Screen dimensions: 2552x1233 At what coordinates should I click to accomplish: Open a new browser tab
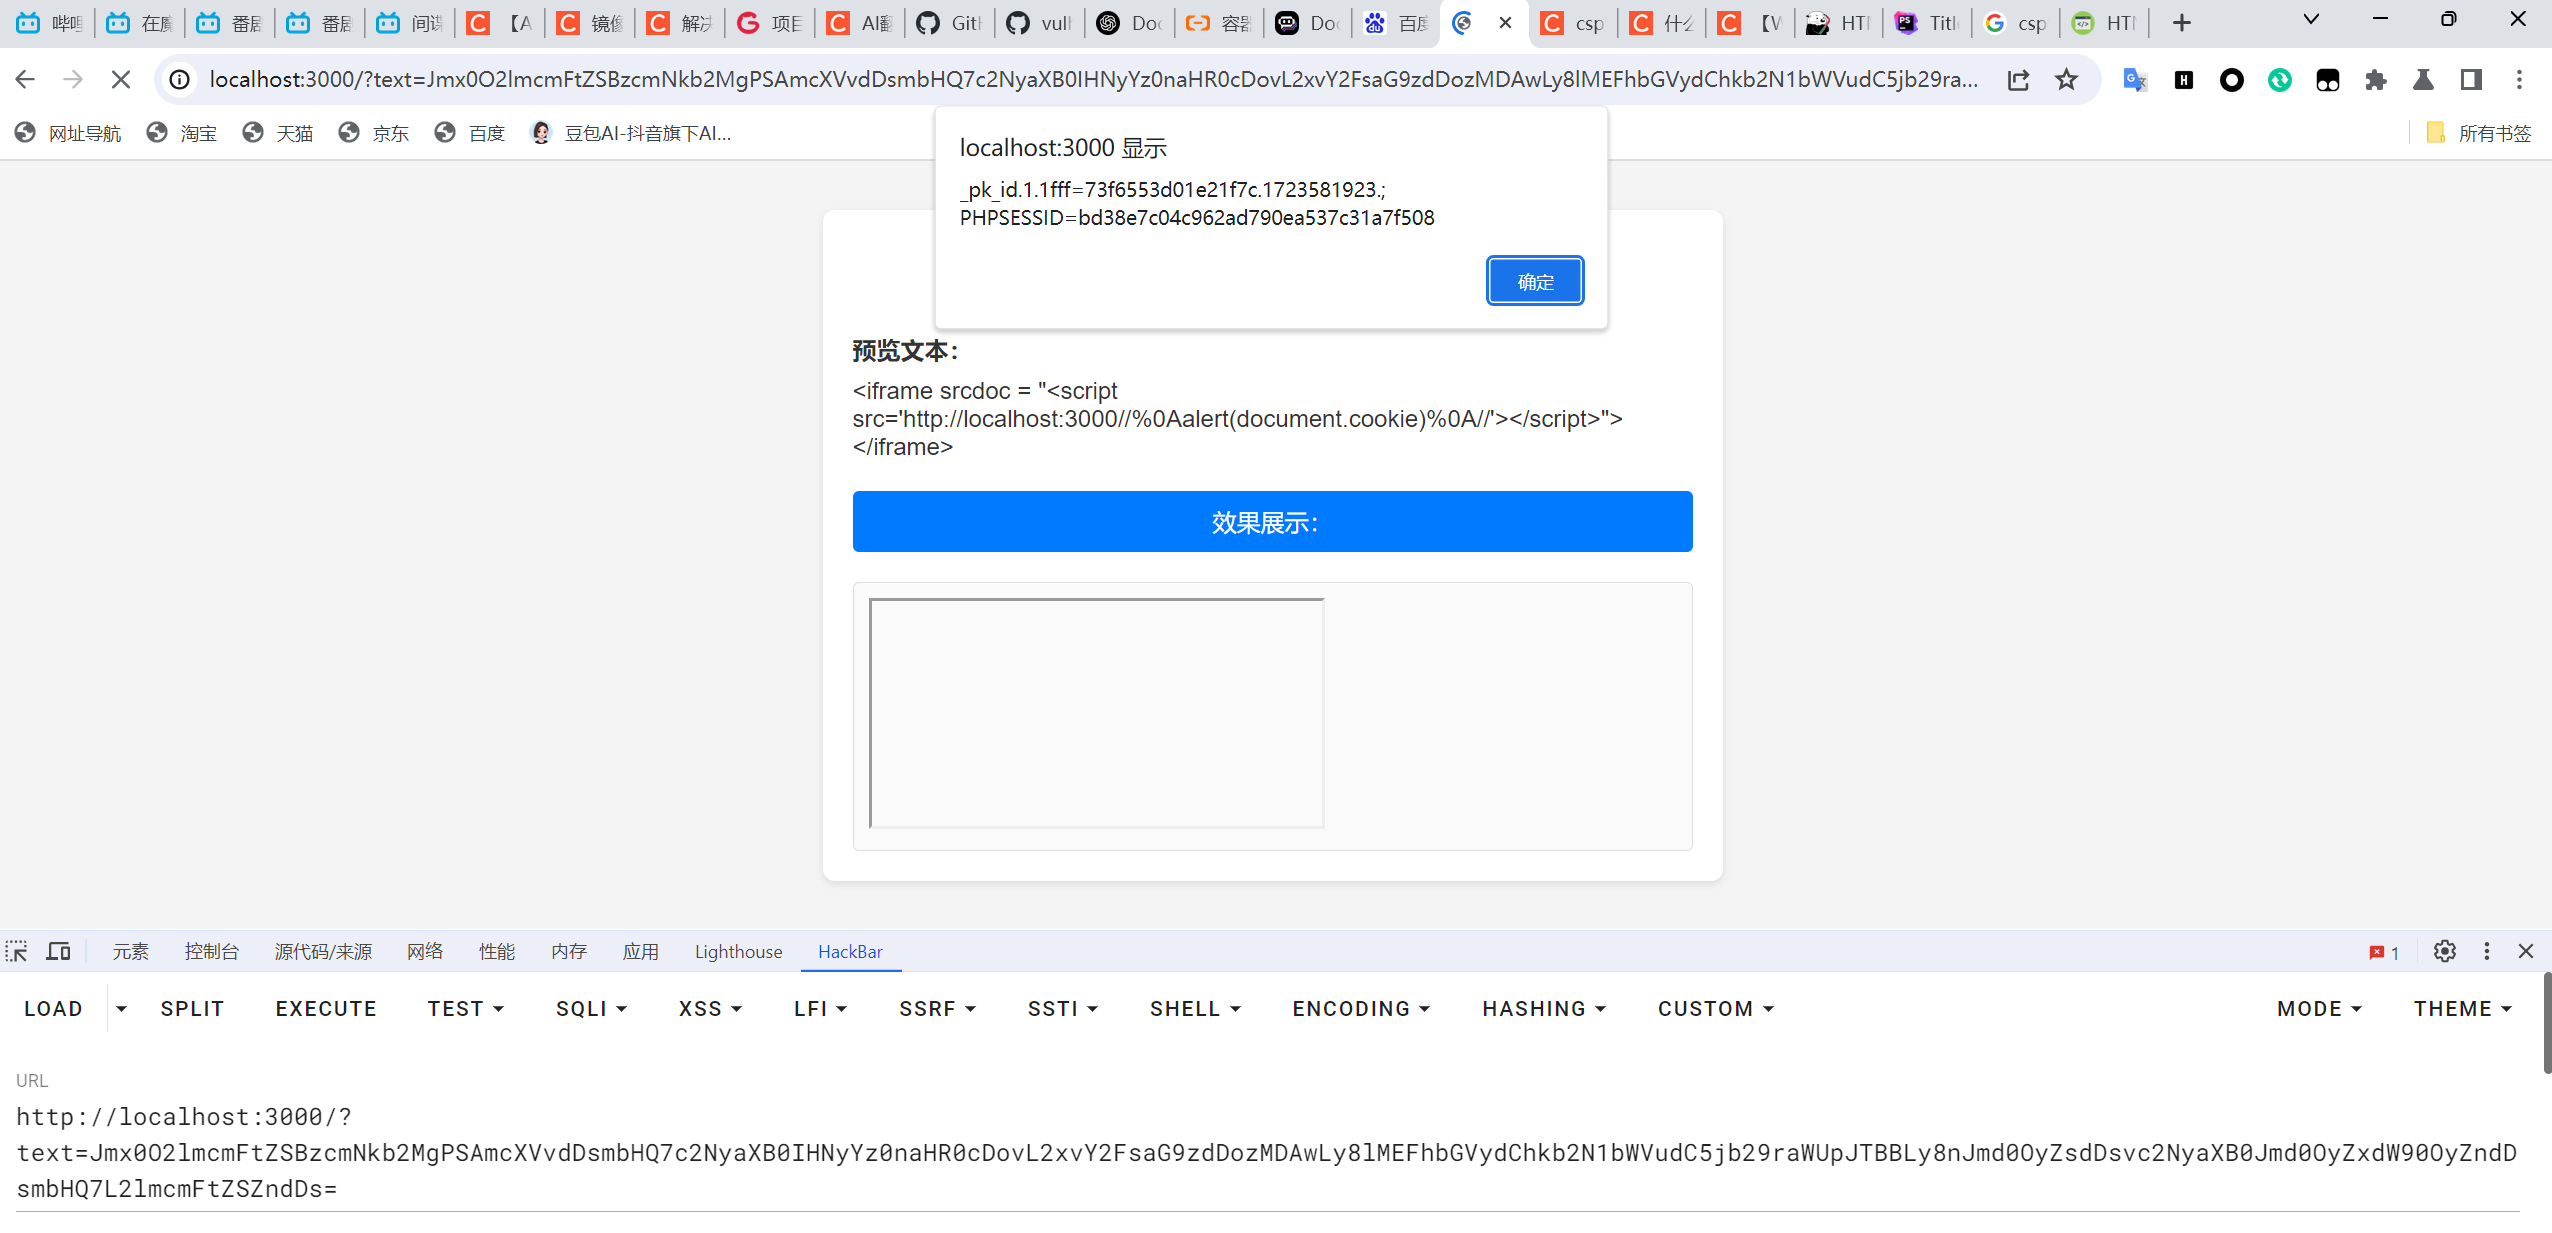[2181, 23]
